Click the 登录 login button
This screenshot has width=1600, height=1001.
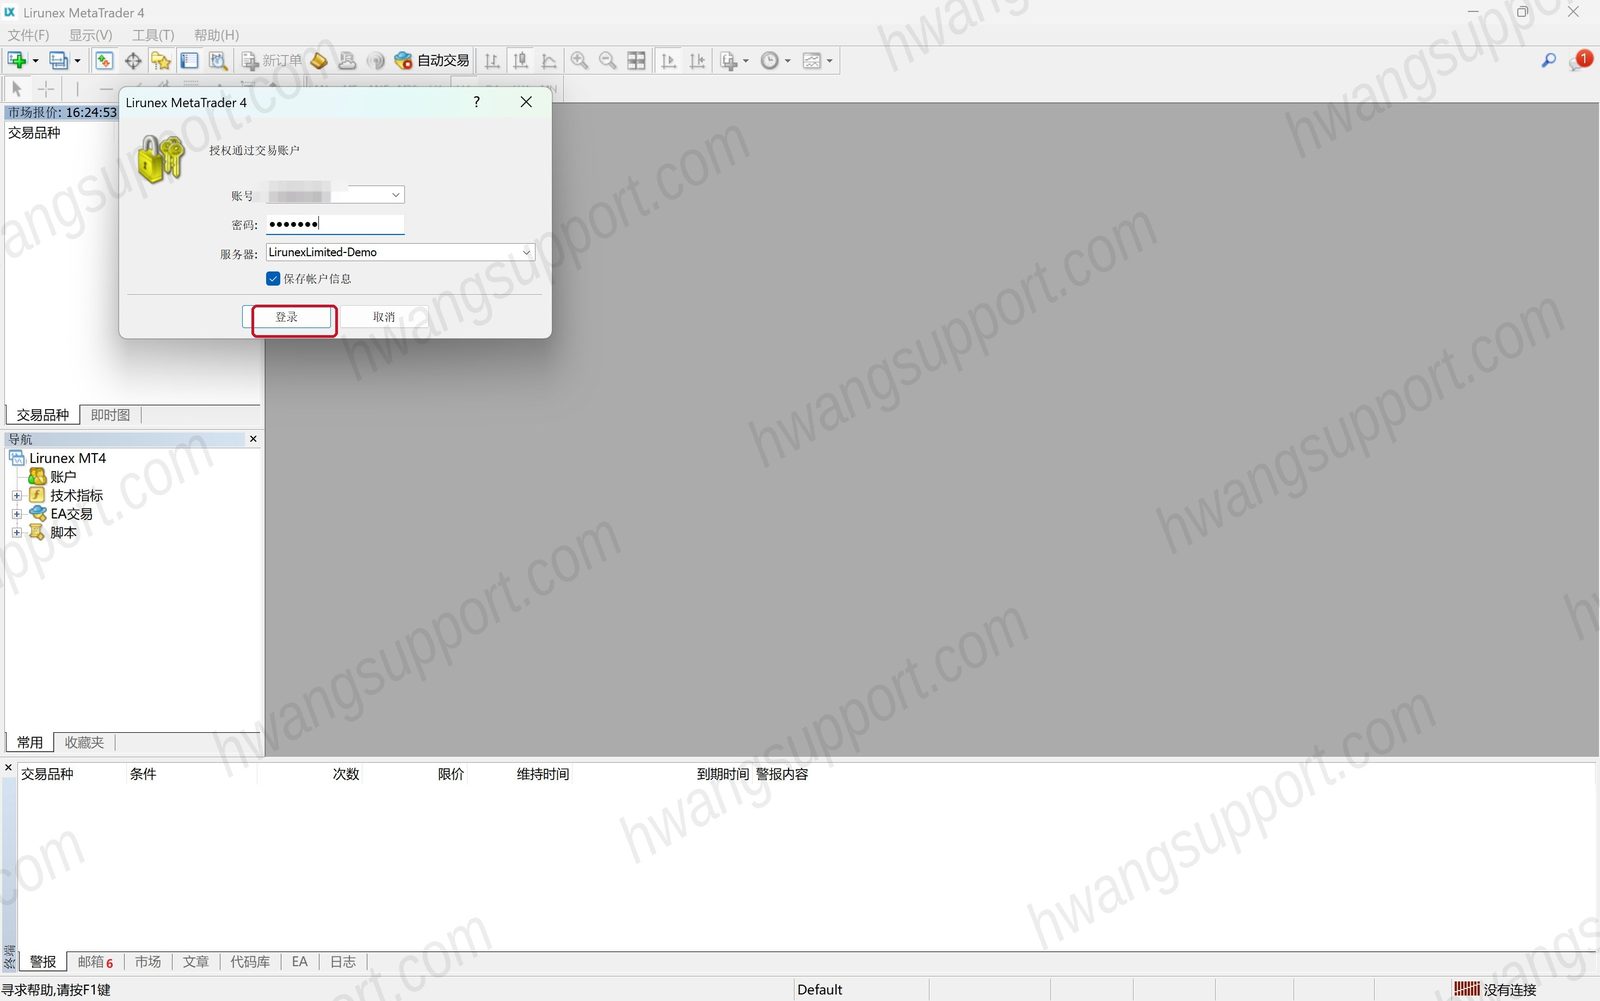(x=287, y=317)
